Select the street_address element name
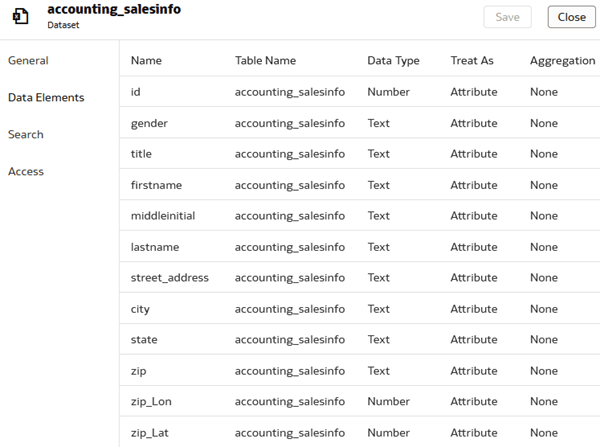This screenshot has height=447, width=600. click(x=170, y=278)
